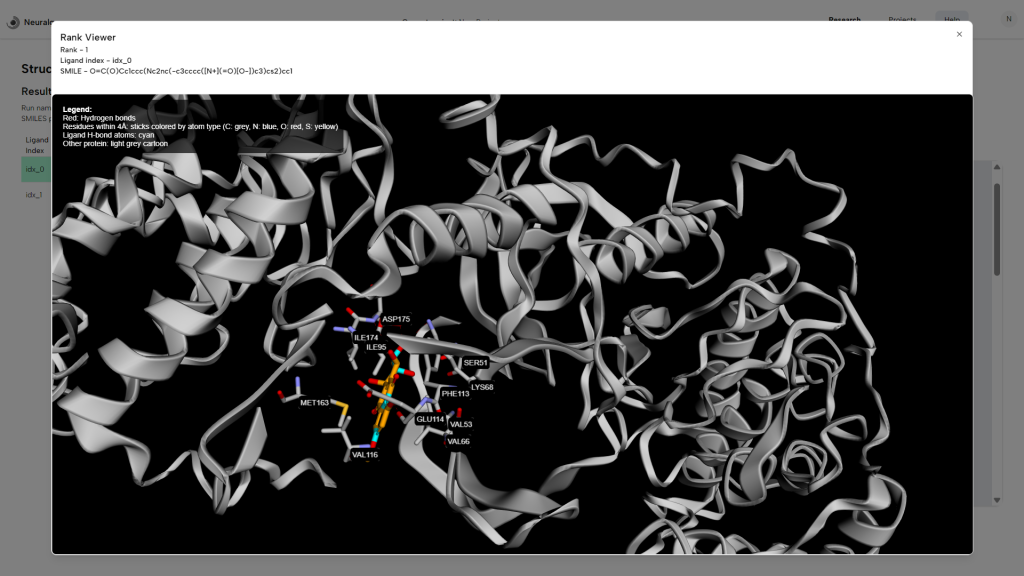Click the VAL116 residue label

tap(365, 454)
